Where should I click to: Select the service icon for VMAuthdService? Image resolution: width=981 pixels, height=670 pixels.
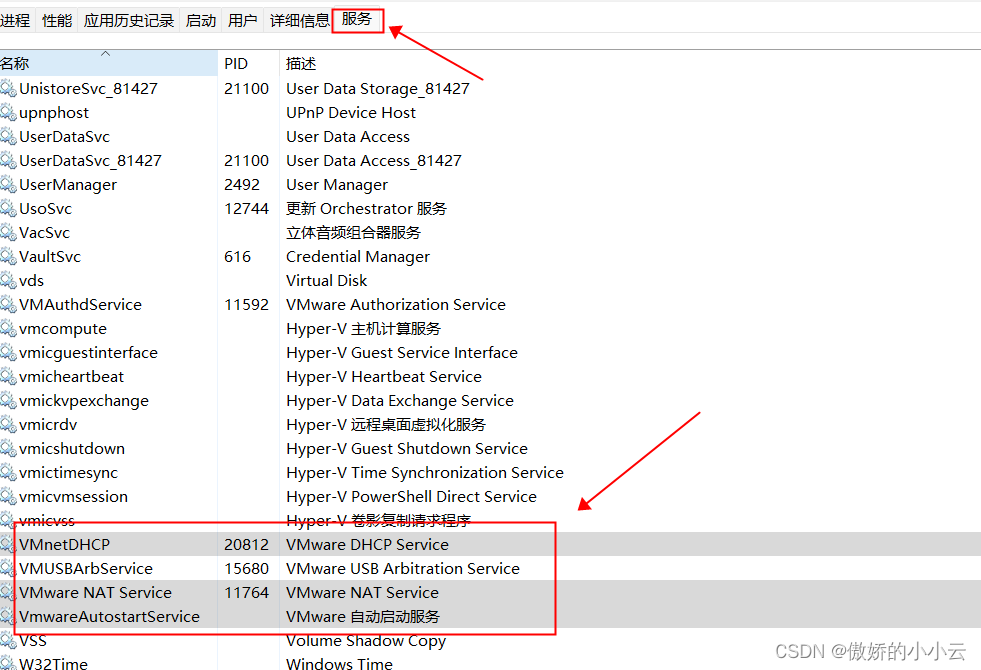[x=8, y=304]
